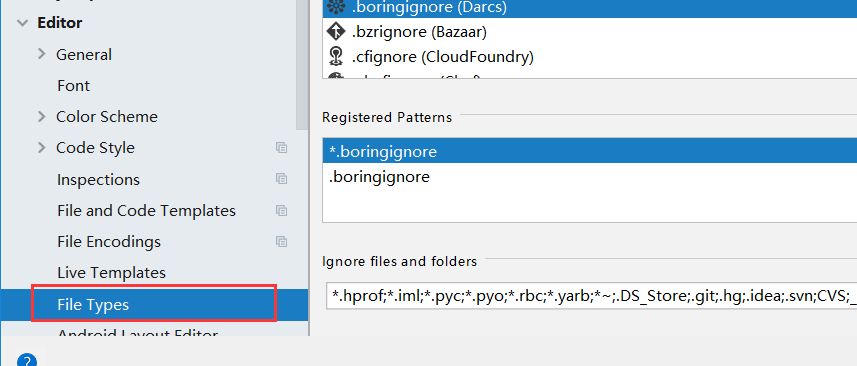Select the .bzrignore (Bazaar) file type
Screen dimensions: 857x366
tap(590, 32)
